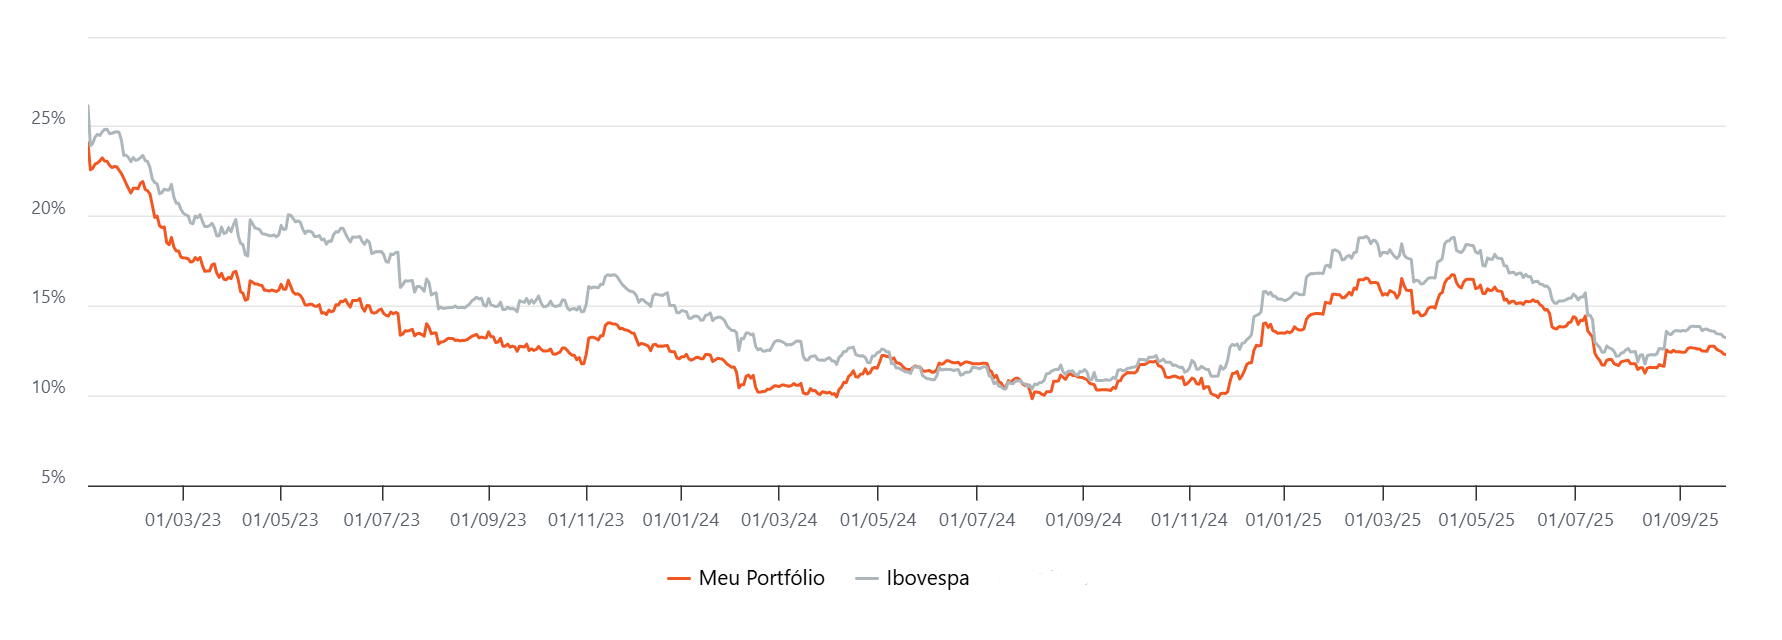1782x640 pixels.
Task: Select the 01/11/23 date on the x-axis
Action: [x=586, y=520]
